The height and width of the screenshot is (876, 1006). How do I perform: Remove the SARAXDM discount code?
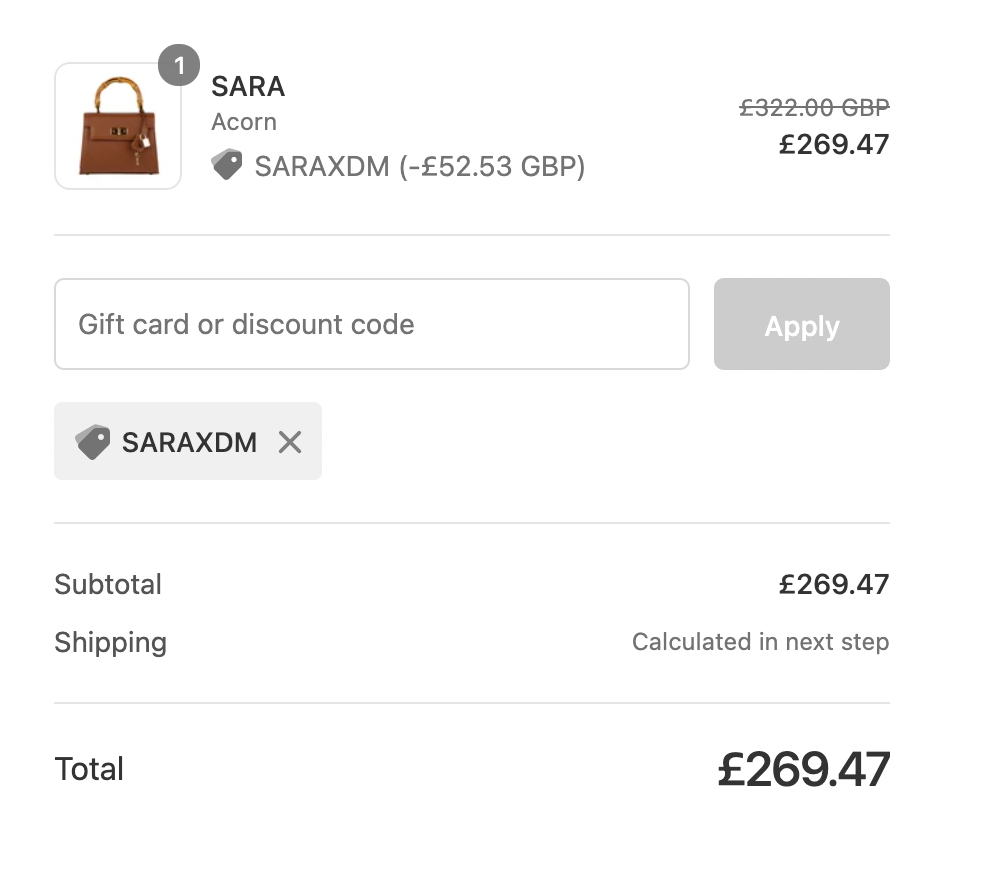pyautogui.click(x=290, y=442)
